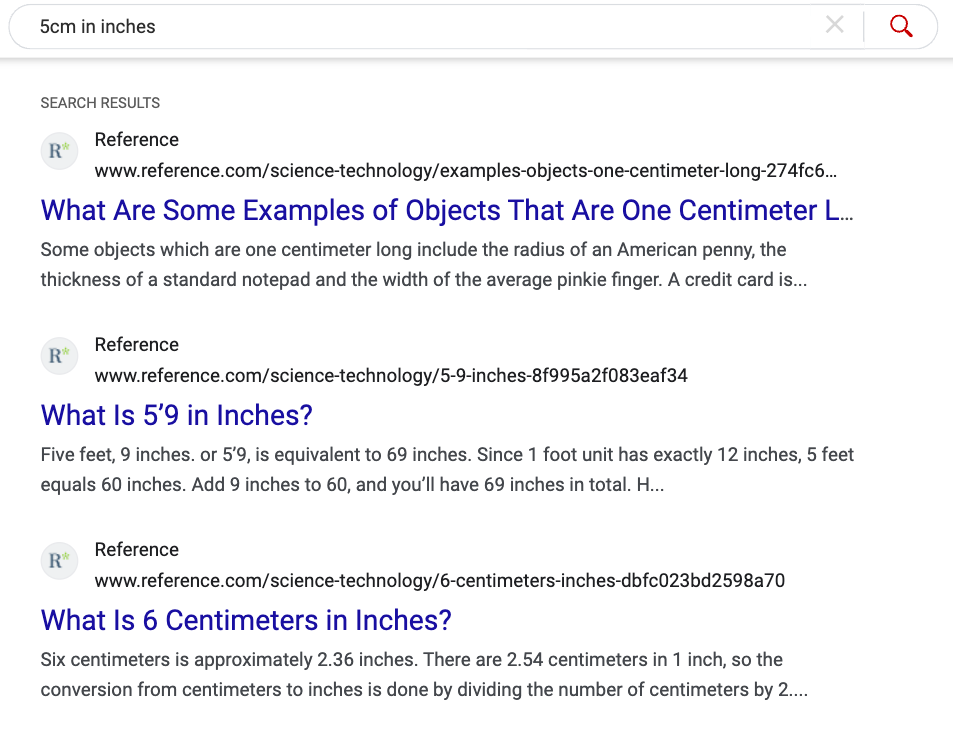This screenshot has width=953, height=735.
Task: Click the 6-centimeters-inches reference.com URL
Action: point(439,581)
